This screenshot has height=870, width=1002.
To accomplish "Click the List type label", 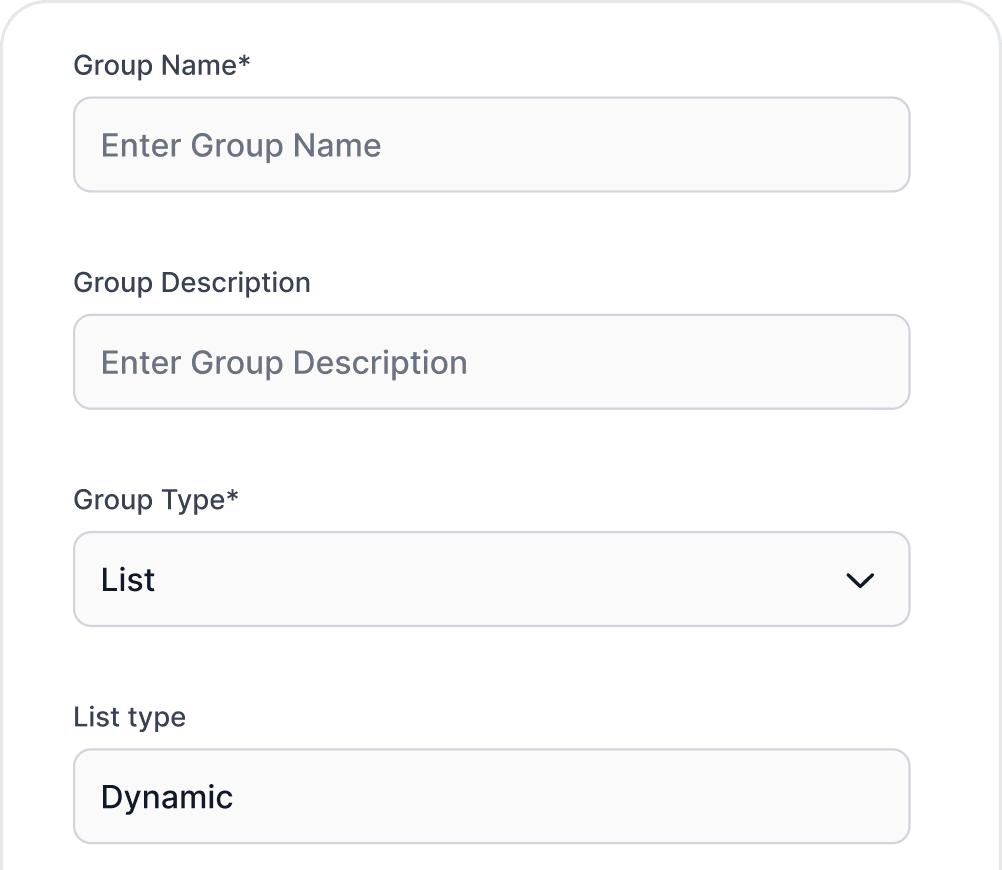I will 129,716.
